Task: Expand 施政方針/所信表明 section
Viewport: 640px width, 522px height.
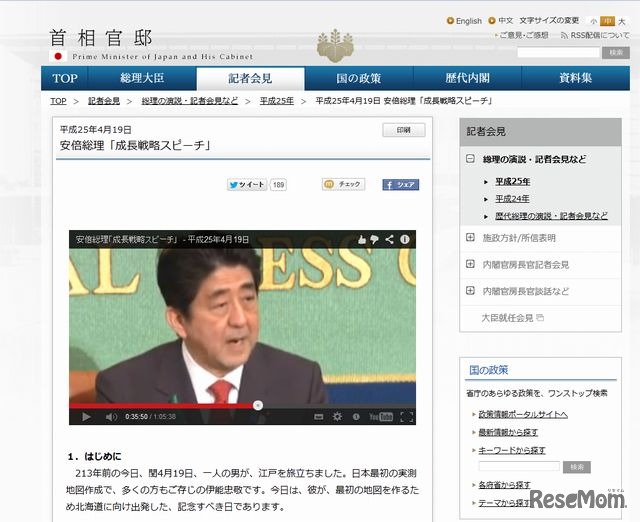Action: 470,237
